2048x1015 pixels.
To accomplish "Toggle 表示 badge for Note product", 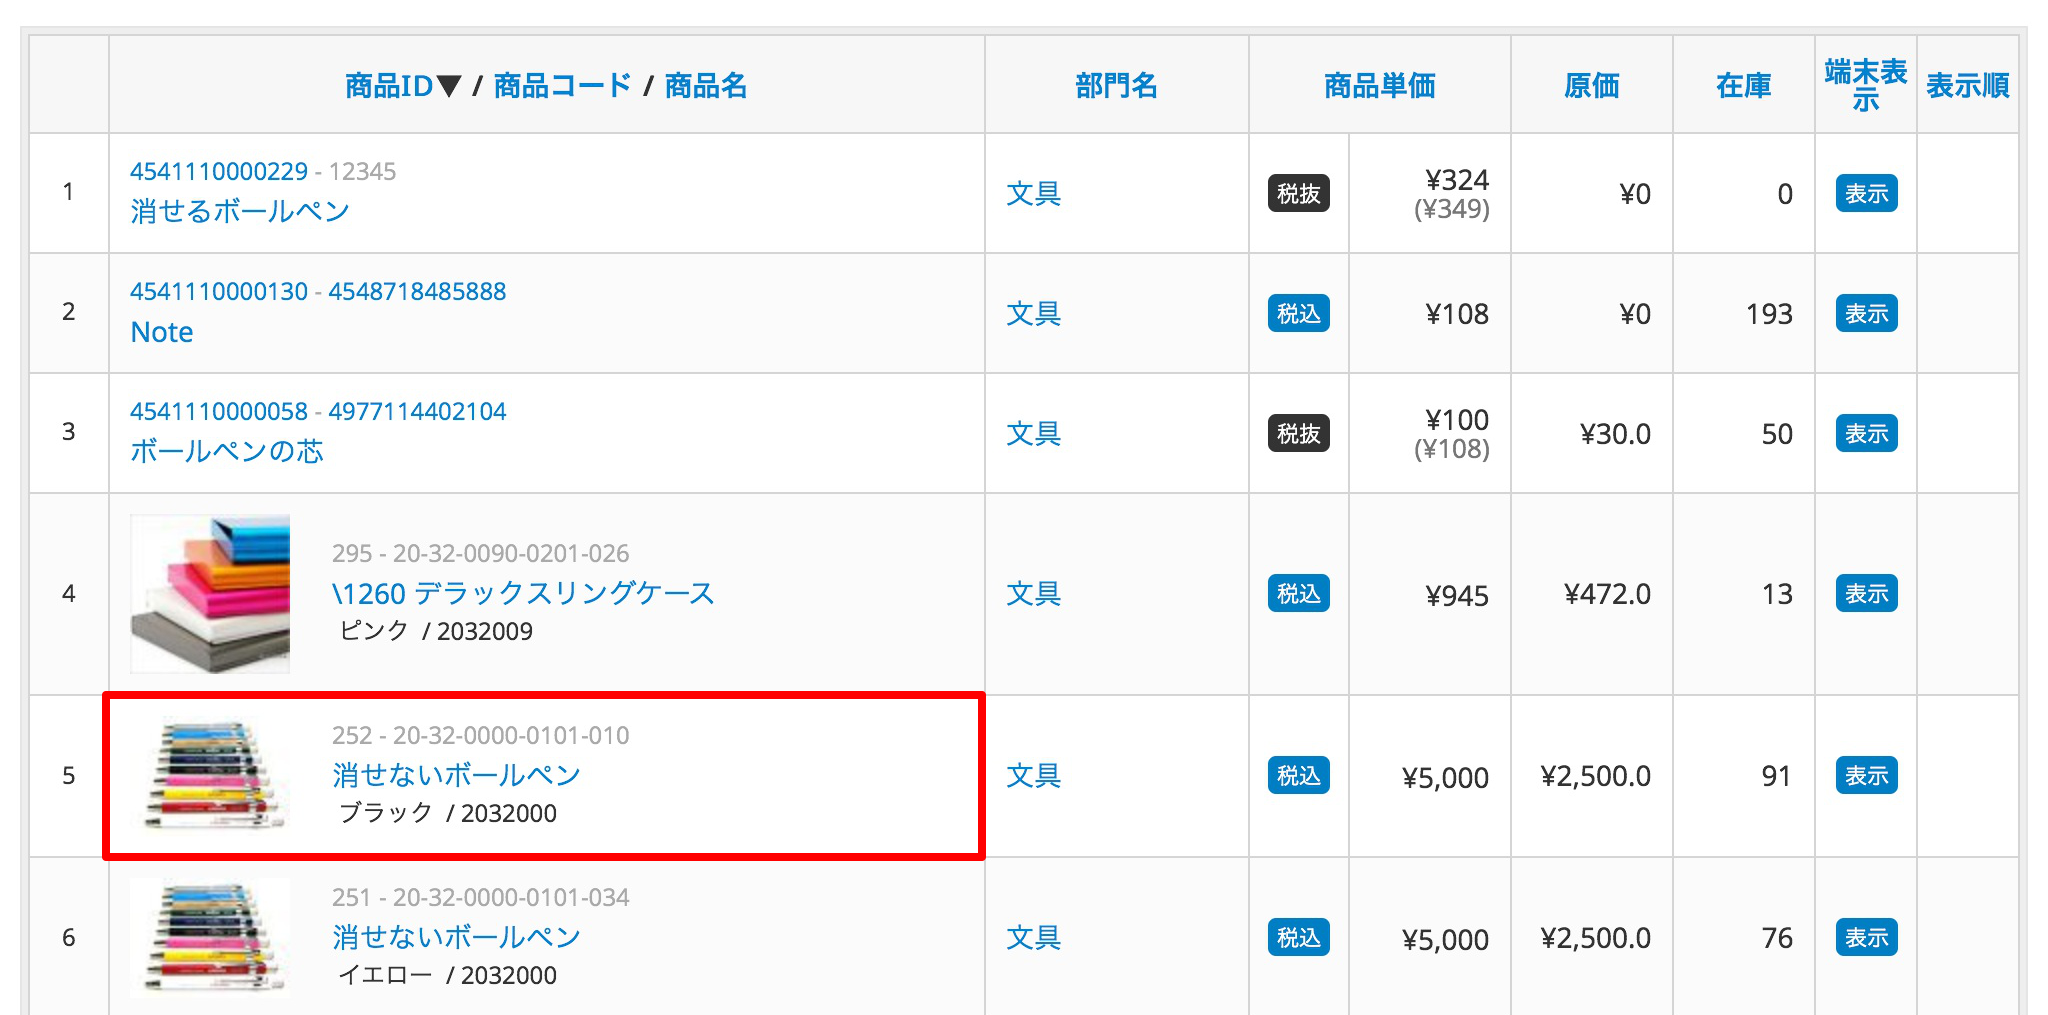I will 1866,313.
